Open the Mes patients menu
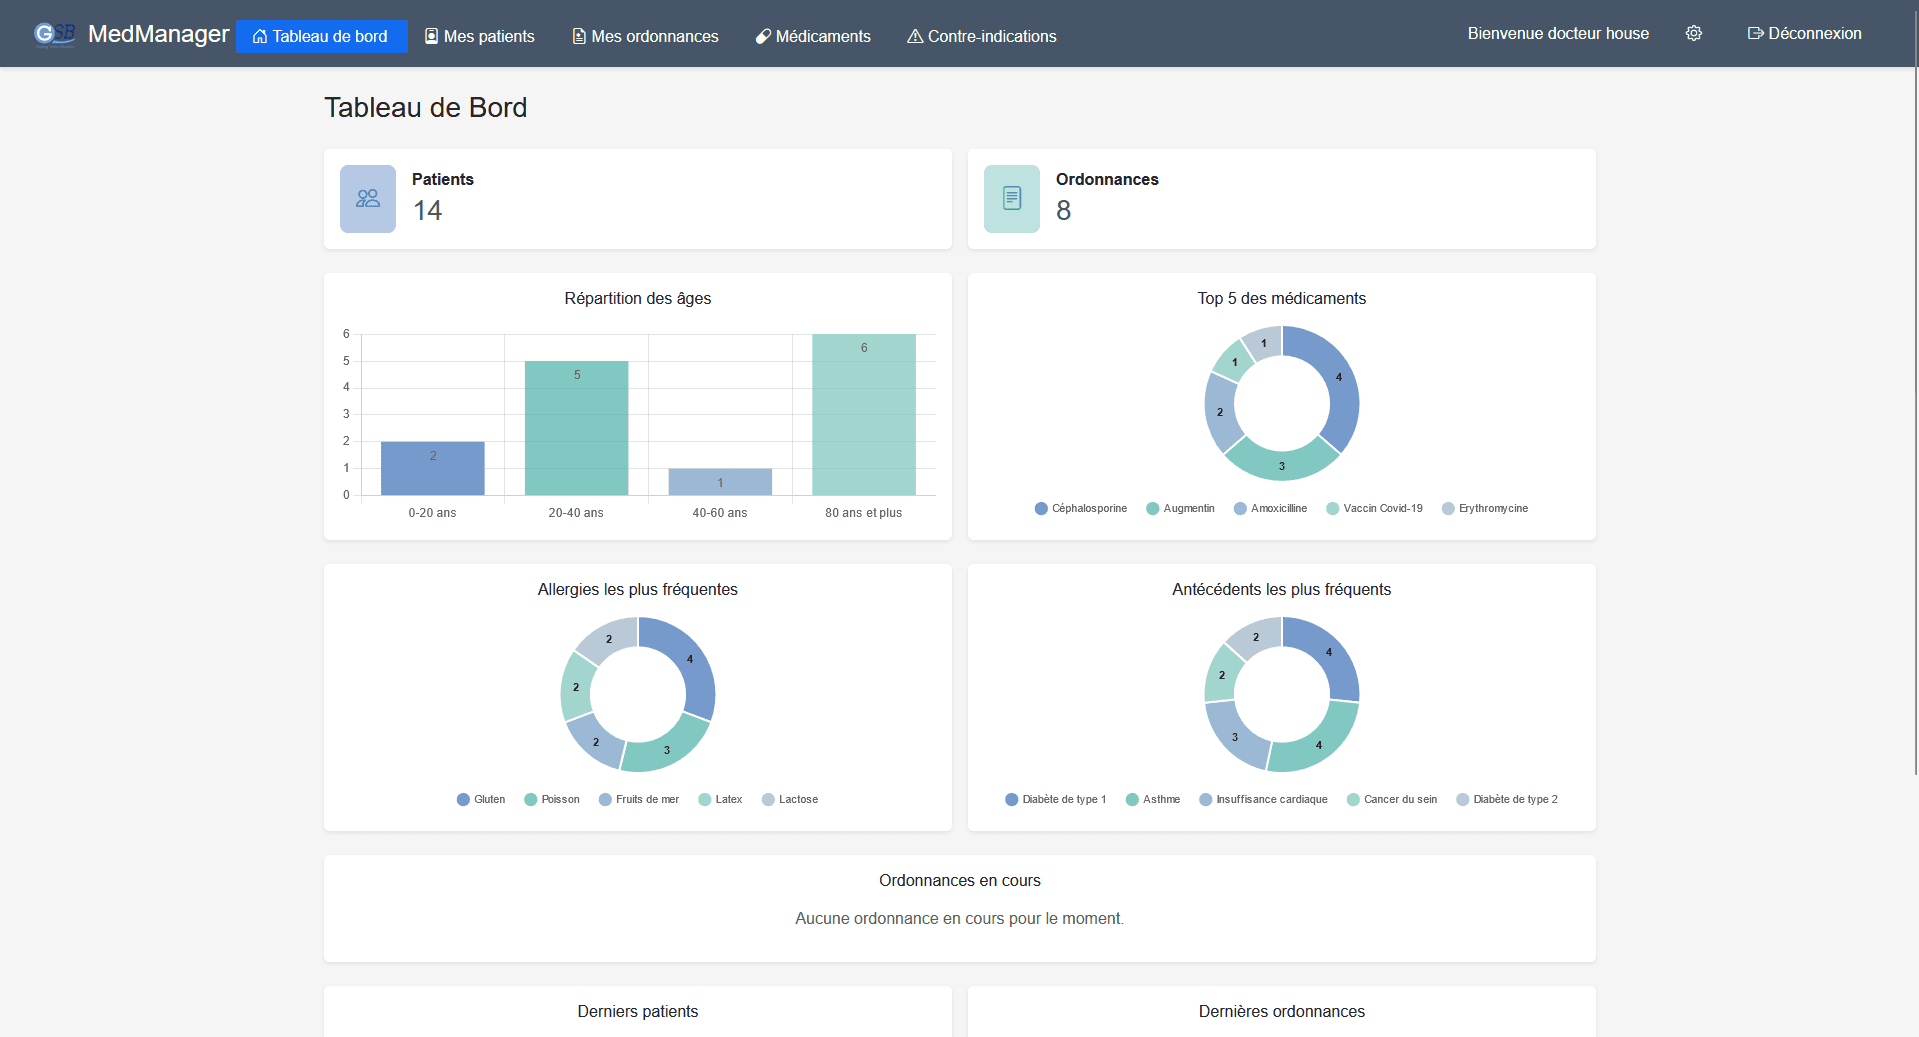 point(480,37)
